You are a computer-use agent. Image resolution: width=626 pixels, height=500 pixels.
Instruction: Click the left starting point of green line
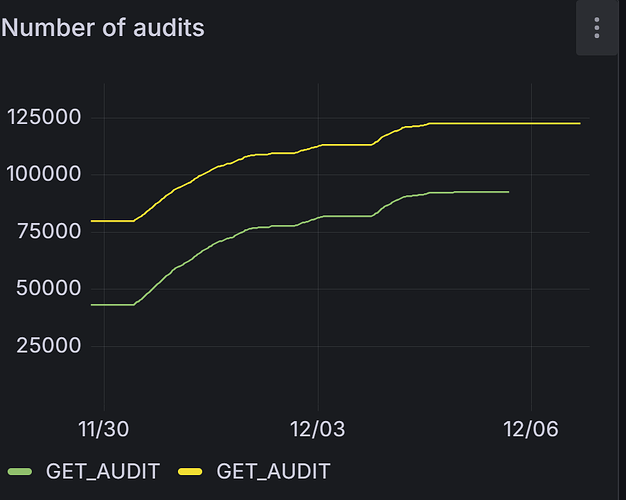[92, 305]
